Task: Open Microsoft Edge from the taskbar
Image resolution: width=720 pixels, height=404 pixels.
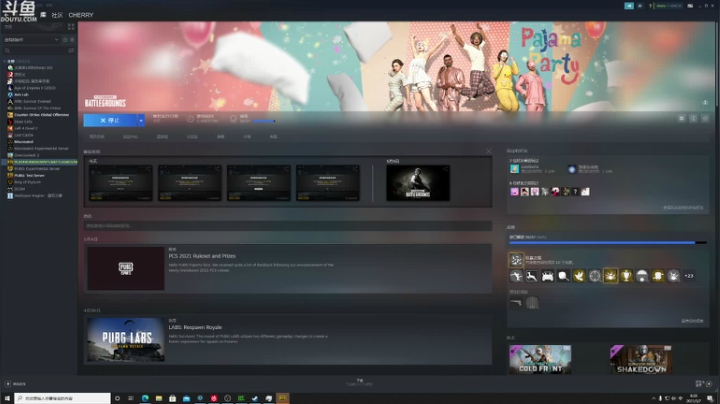Action: click(145, 398)
